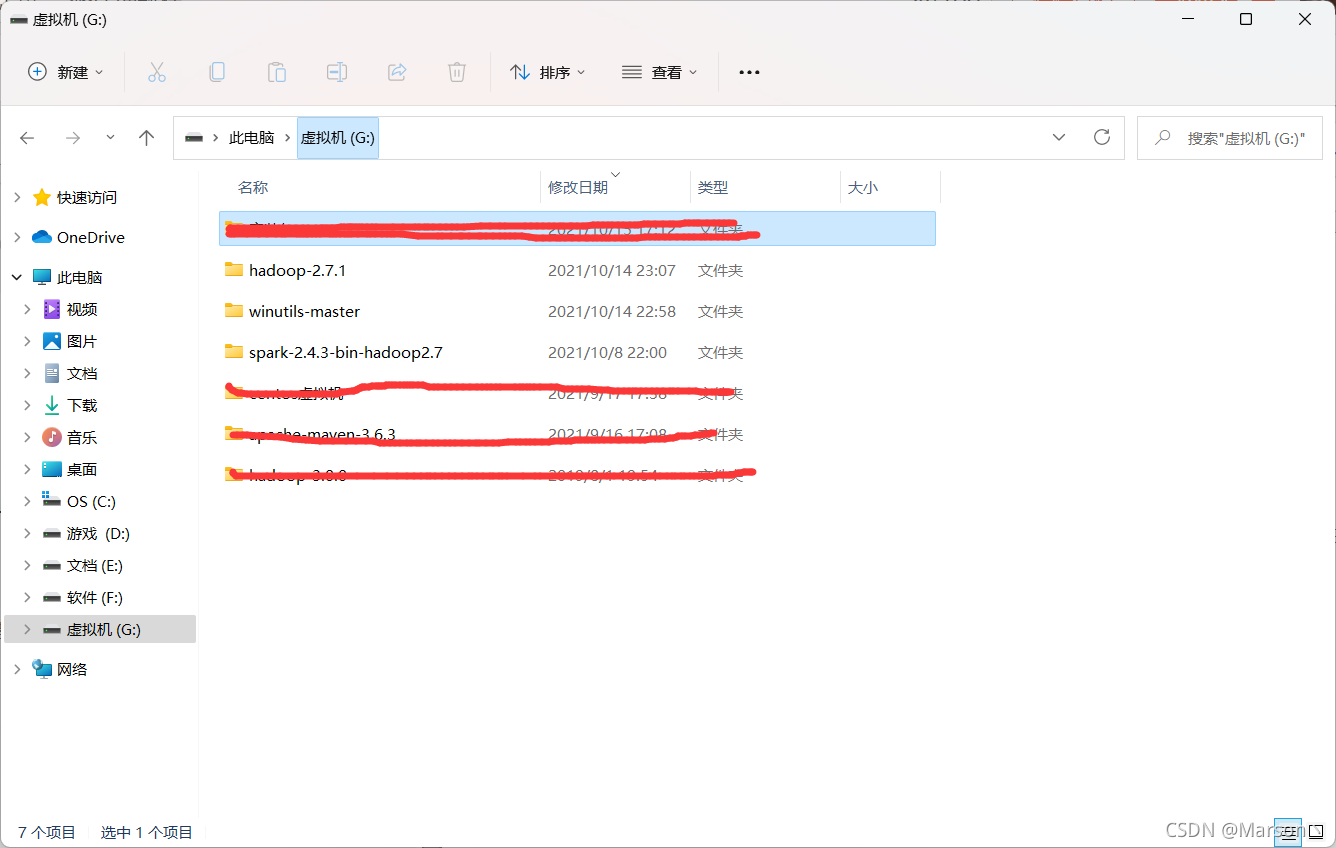Click the hadoop-2.7.1 folder icon
Image resolution: width=1336 pixels, height=848 pixels.
tap(234, 270)
